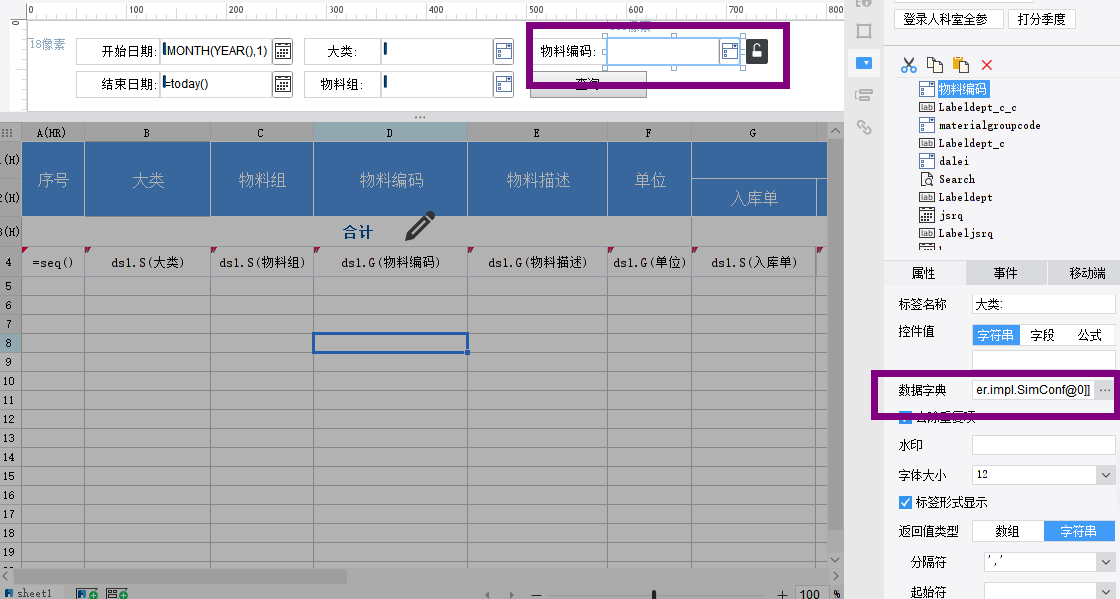
Task: Click the 开始日期 formula input
Action: click(216, 51)
